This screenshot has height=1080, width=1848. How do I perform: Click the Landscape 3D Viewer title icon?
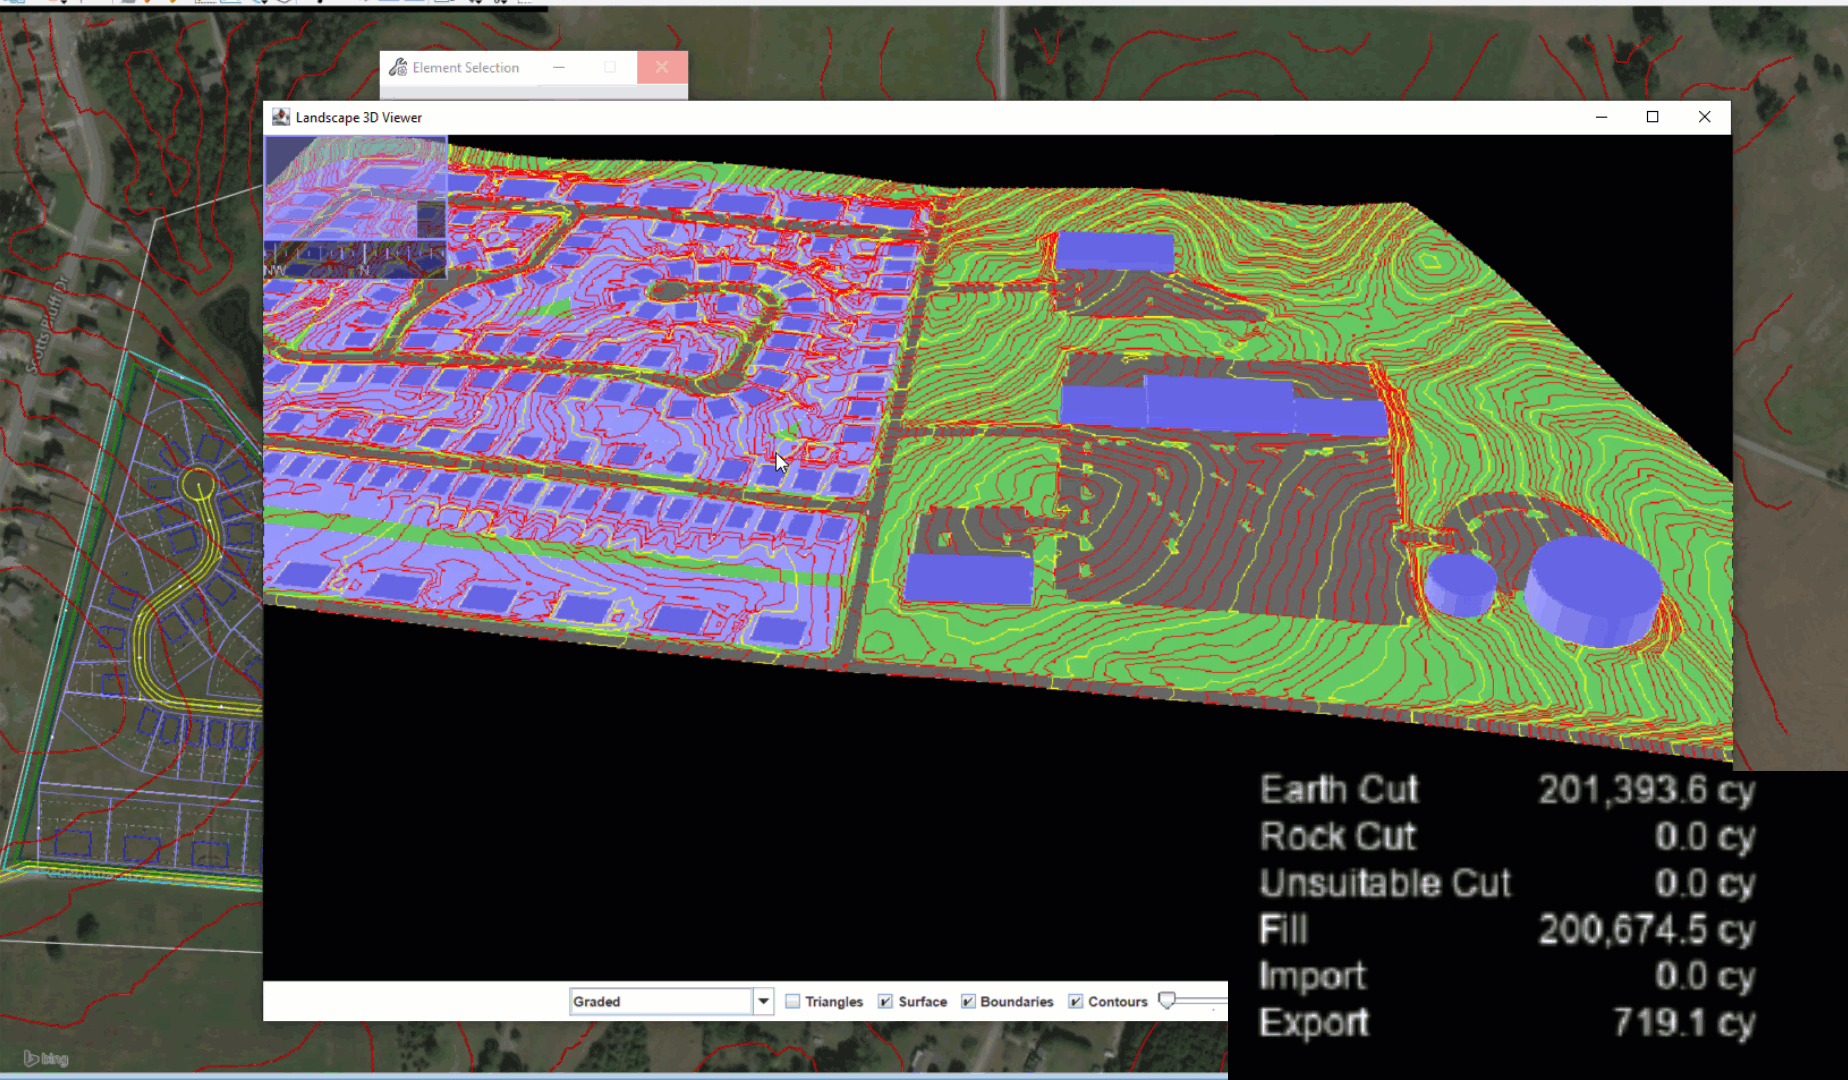coord(281,117)
